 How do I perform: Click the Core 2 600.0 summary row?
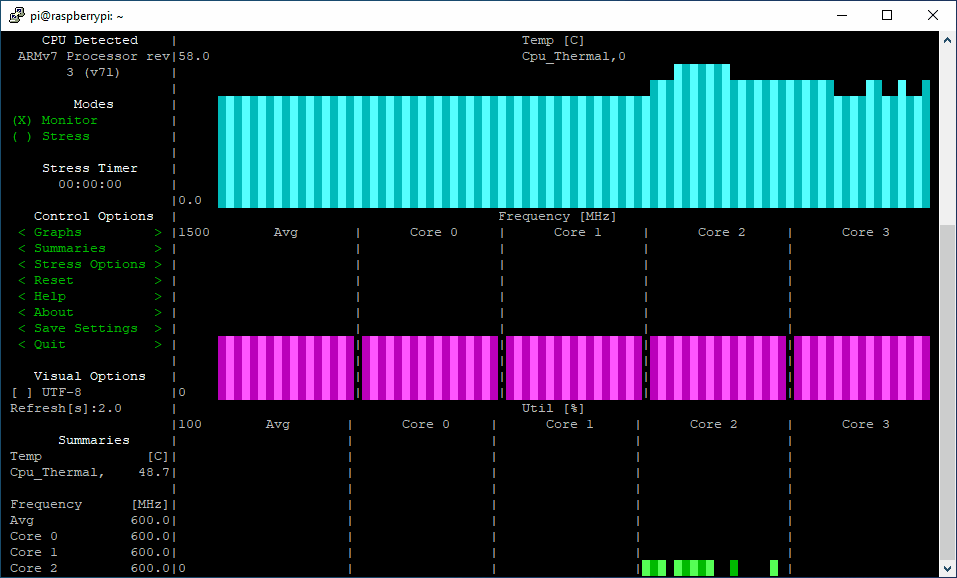[90, 568]
